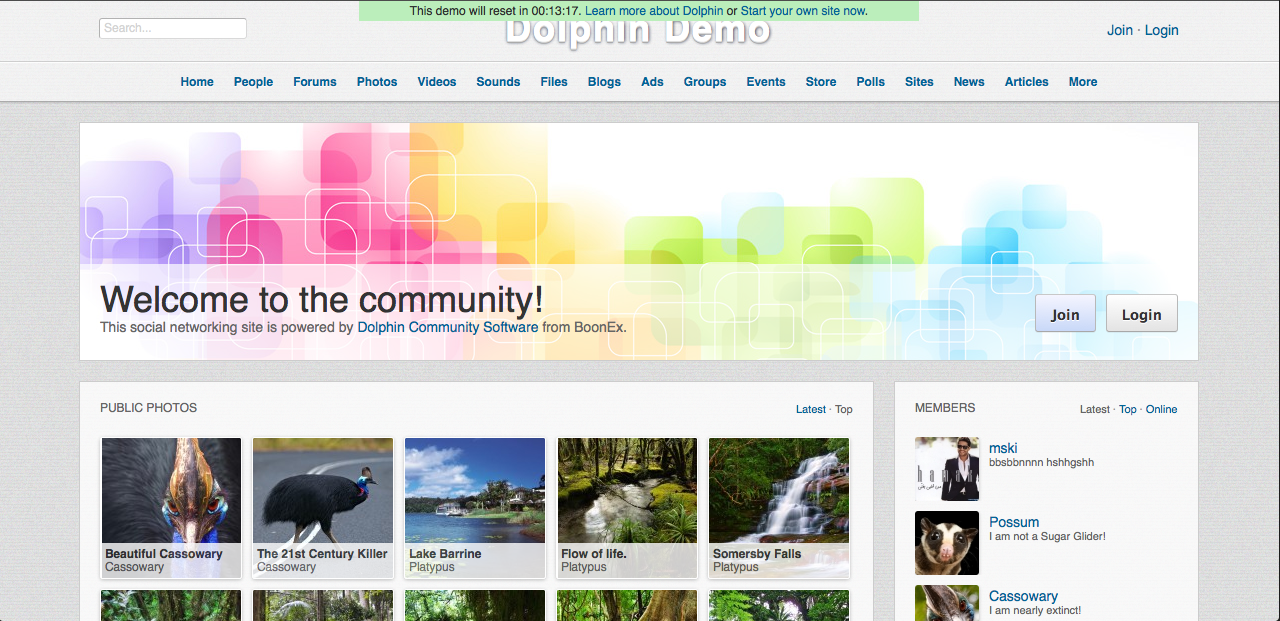Viewport: 1280px width, 621px height.
Task: Open the Groups navigation item
Action: coord(705,82)
